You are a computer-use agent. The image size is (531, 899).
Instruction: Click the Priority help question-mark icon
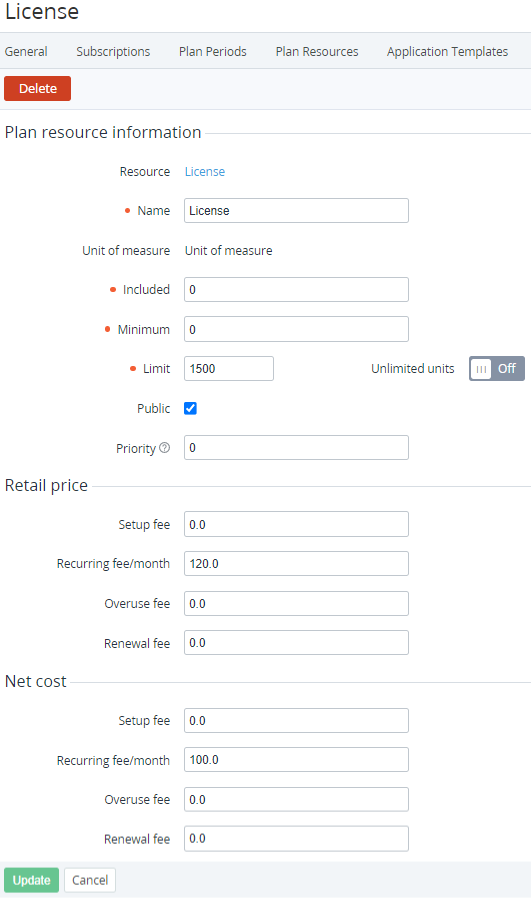[165, 448]
